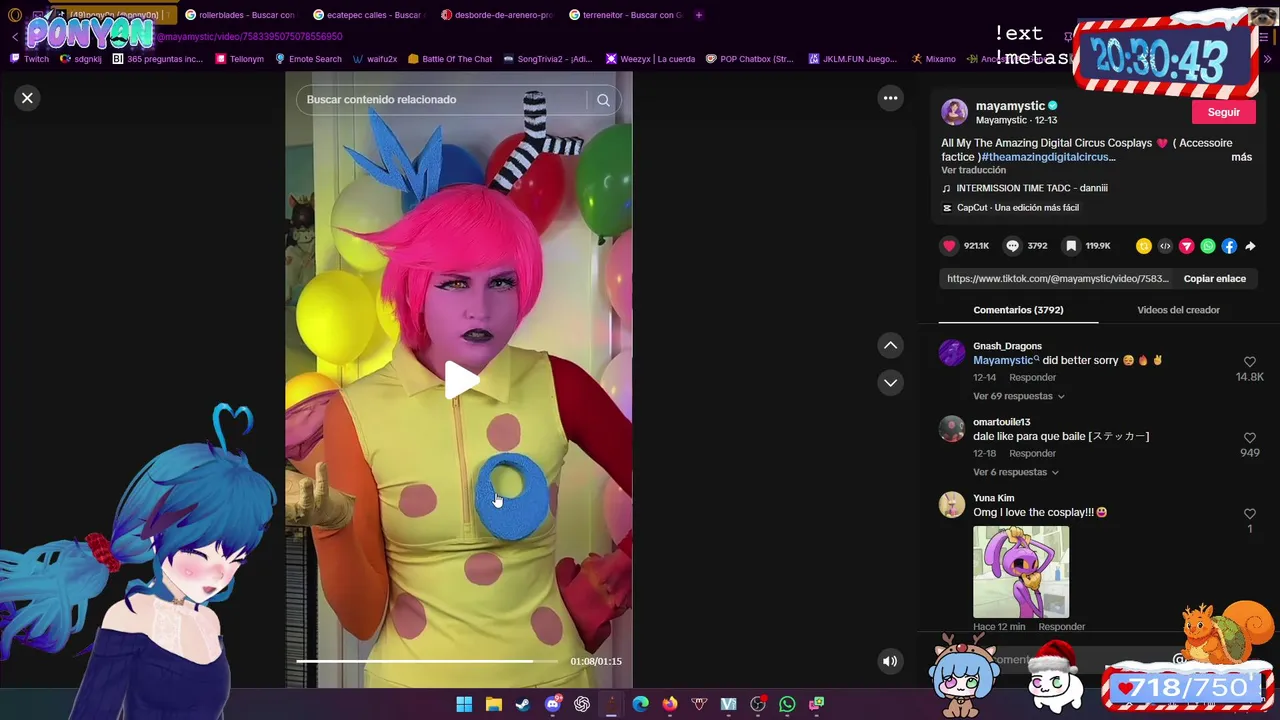Open Mixamo bookmark
This screenshot has height=720, width=1280.
(933, 59)
